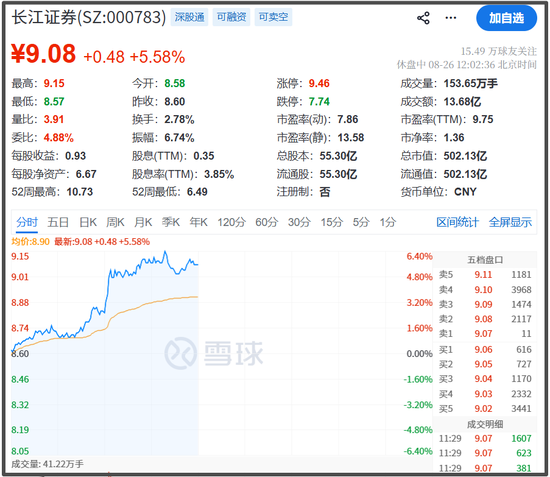Click the 区间统计 link
The height and width of the screenshot is (477, 550).
[457, 222]
